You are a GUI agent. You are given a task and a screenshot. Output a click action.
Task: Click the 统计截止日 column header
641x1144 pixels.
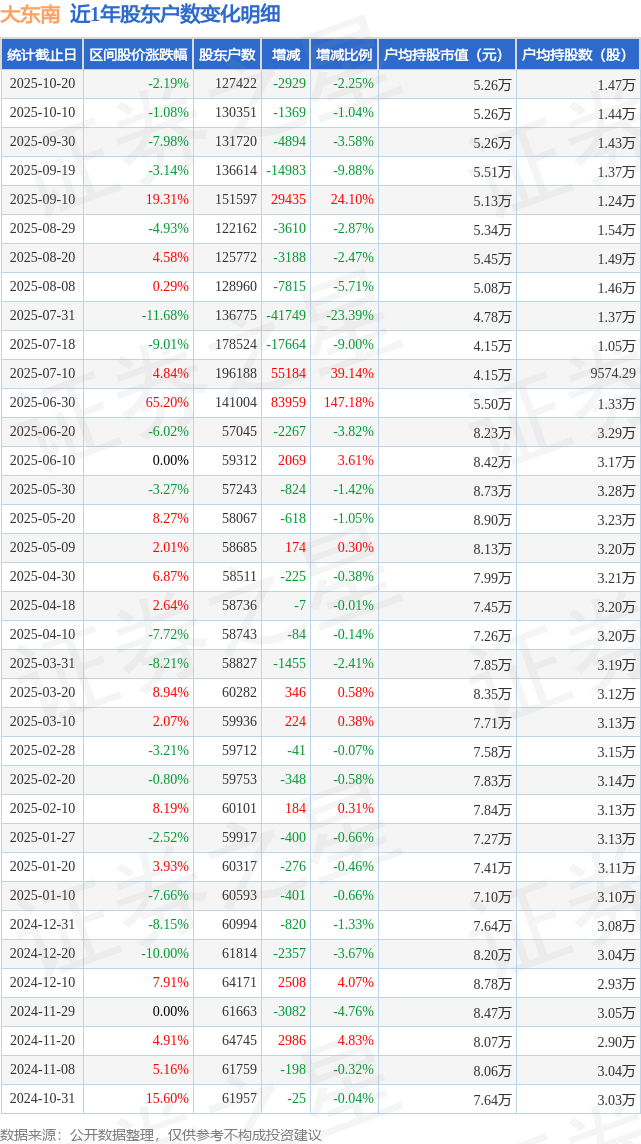pos(42,55)
